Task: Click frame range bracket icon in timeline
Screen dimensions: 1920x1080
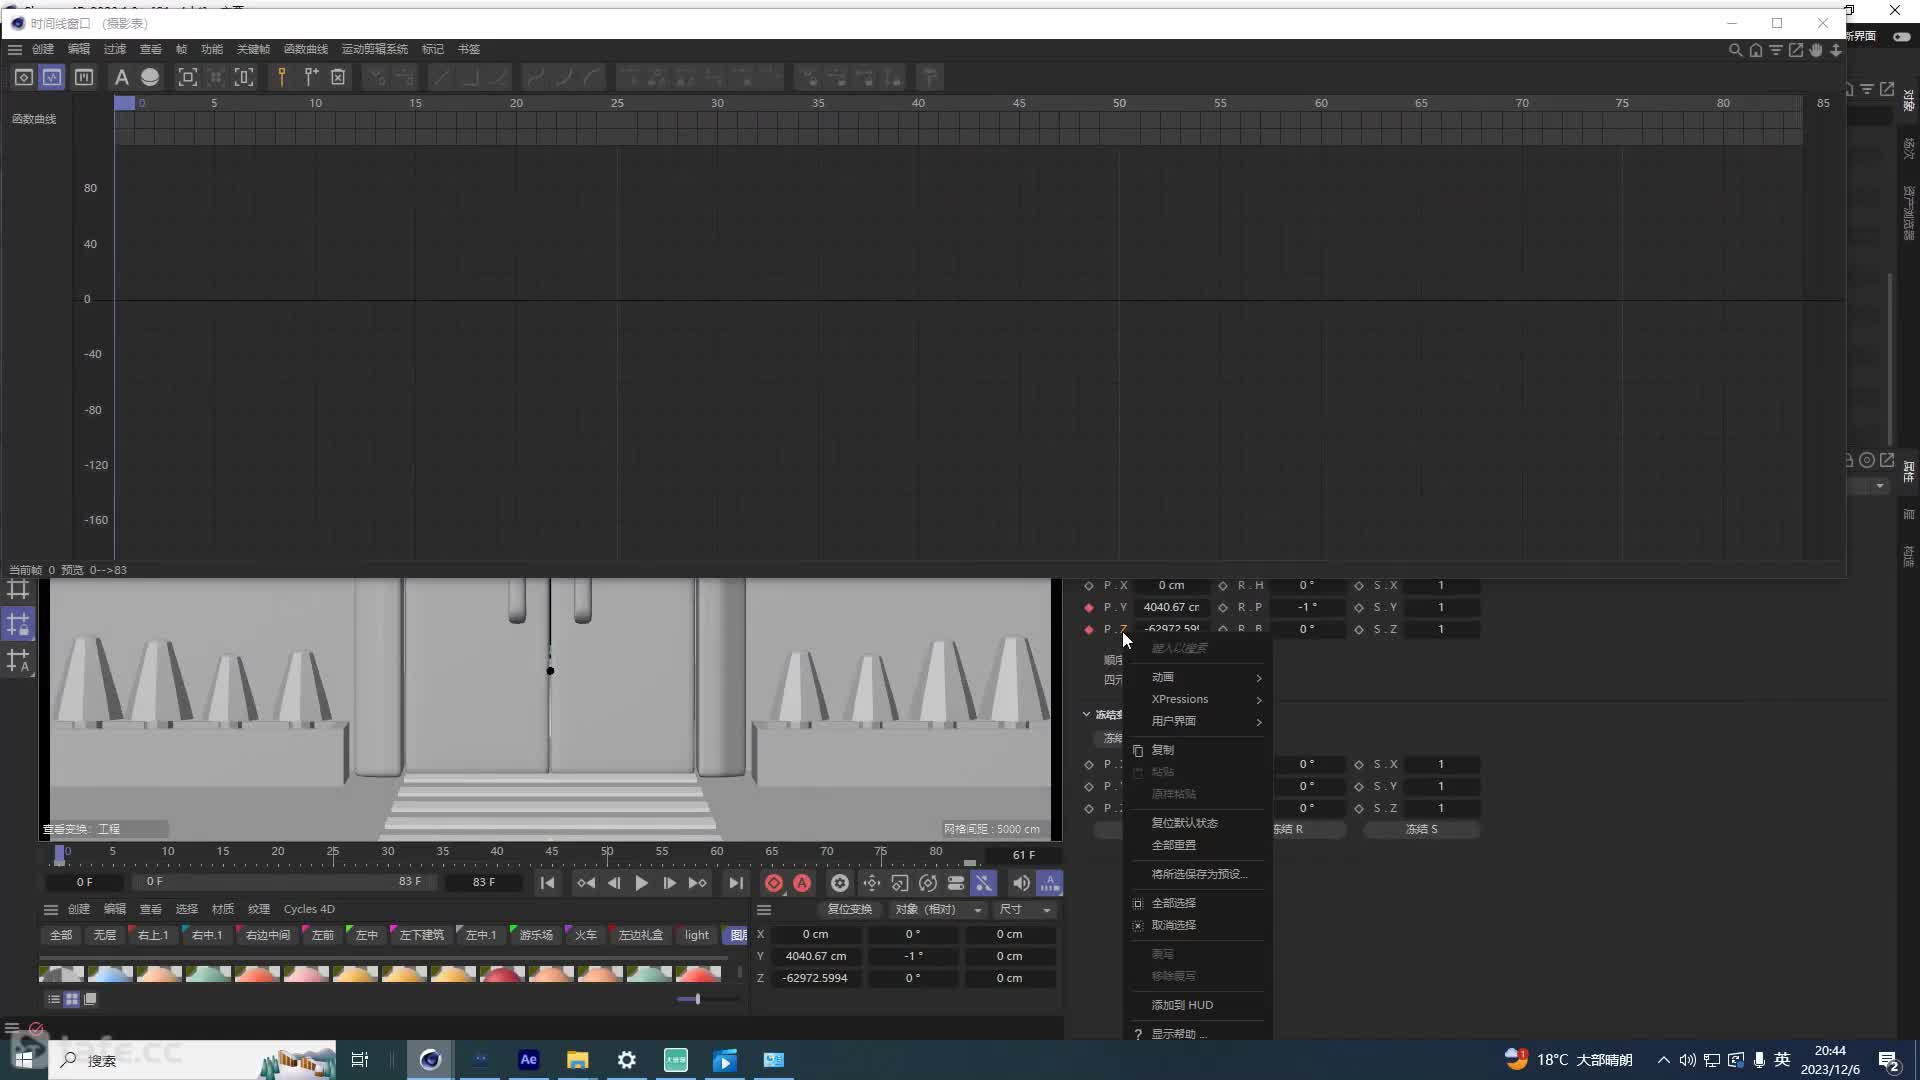Action: click(x=244, y=77)
